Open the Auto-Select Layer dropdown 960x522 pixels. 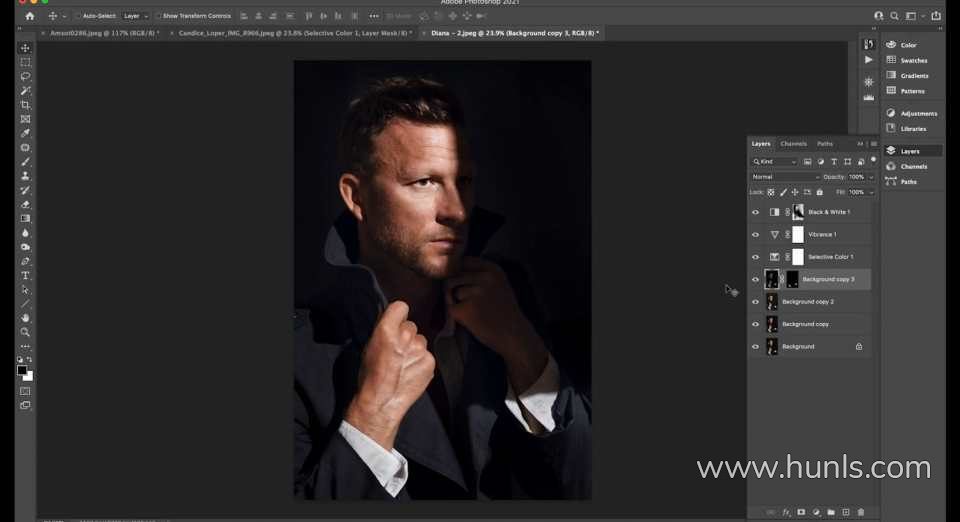pyautogui.click(x=136, y=16)
